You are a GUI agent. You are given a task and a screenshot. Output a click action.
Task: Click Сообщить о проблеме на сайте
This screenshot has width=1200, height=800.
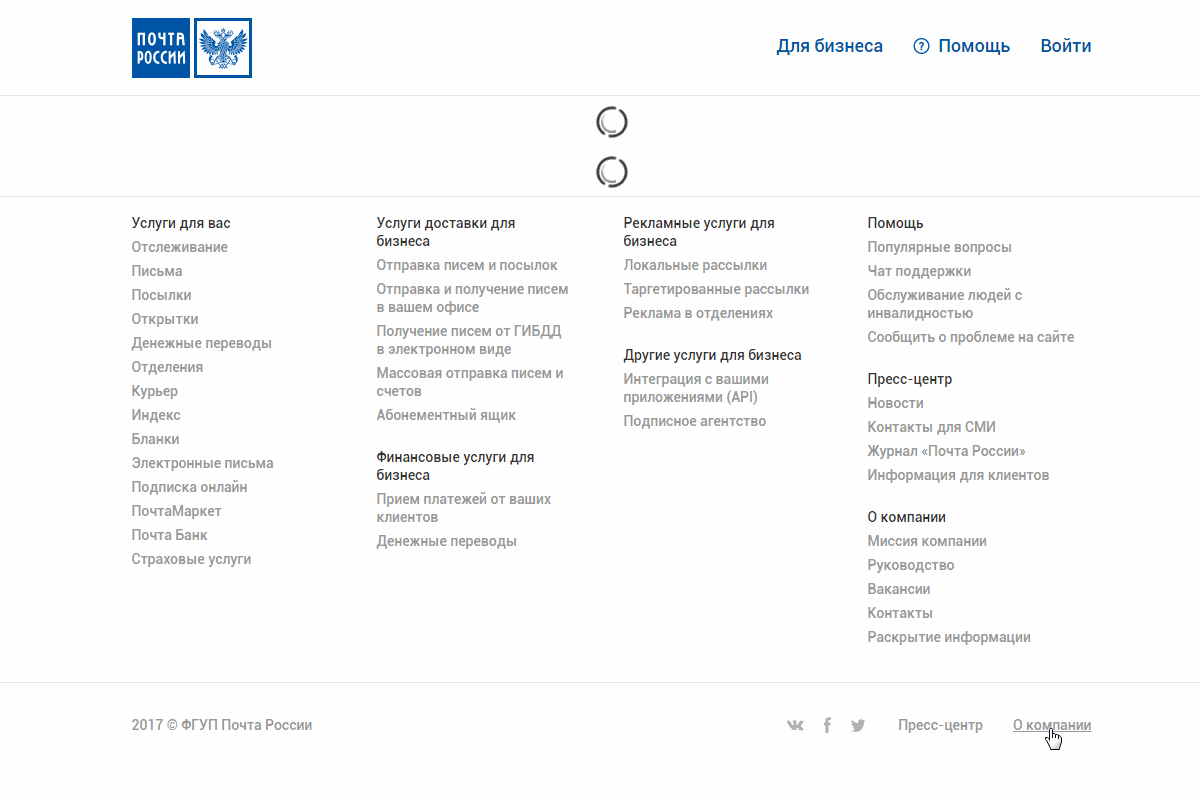[x=971, y=337]
